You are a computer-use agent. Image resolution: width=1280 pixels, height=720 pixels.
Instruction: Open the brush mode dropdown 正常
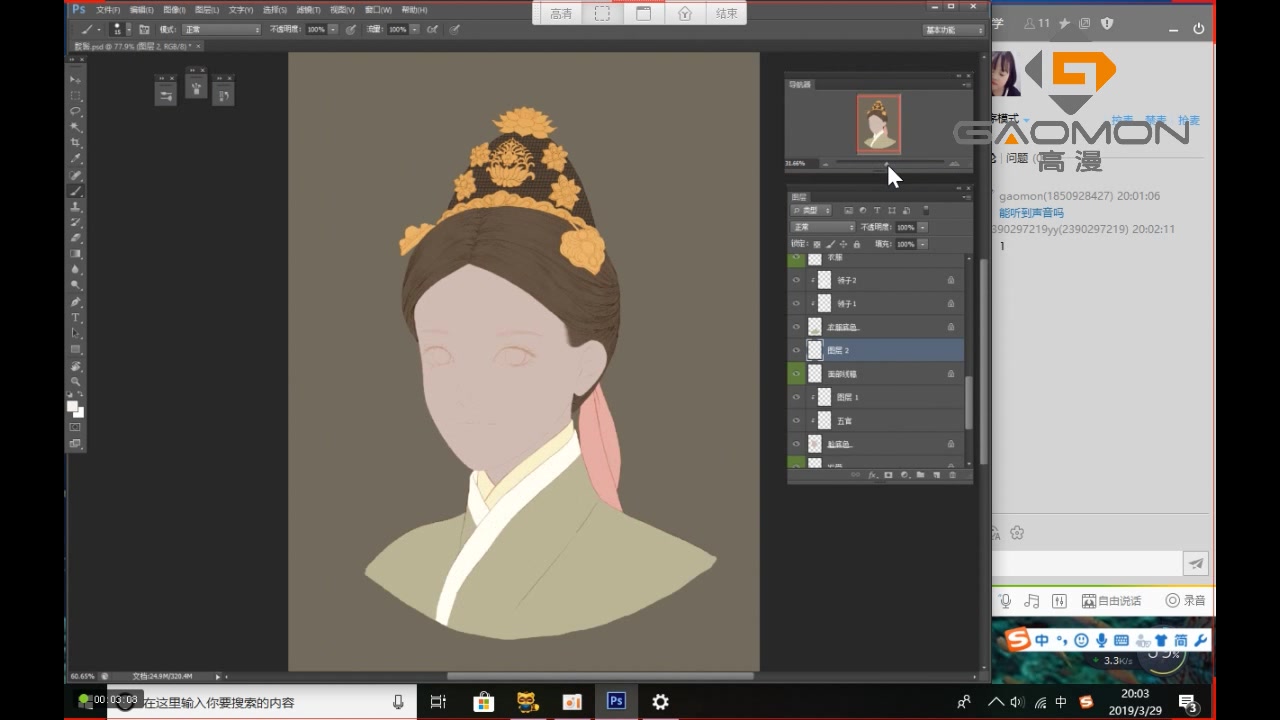click(220, 30)
